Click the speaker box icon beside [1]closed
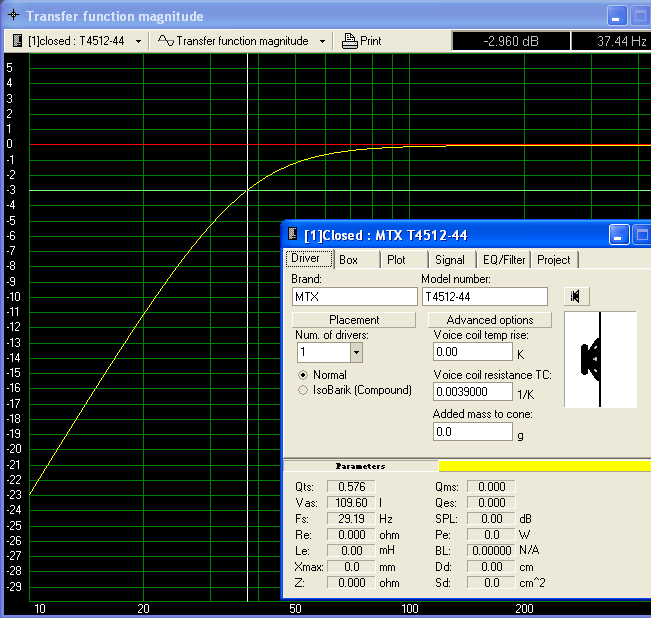The height and width of the screenshot is (618, 651). pyautogui.click(x=17, y=41)
